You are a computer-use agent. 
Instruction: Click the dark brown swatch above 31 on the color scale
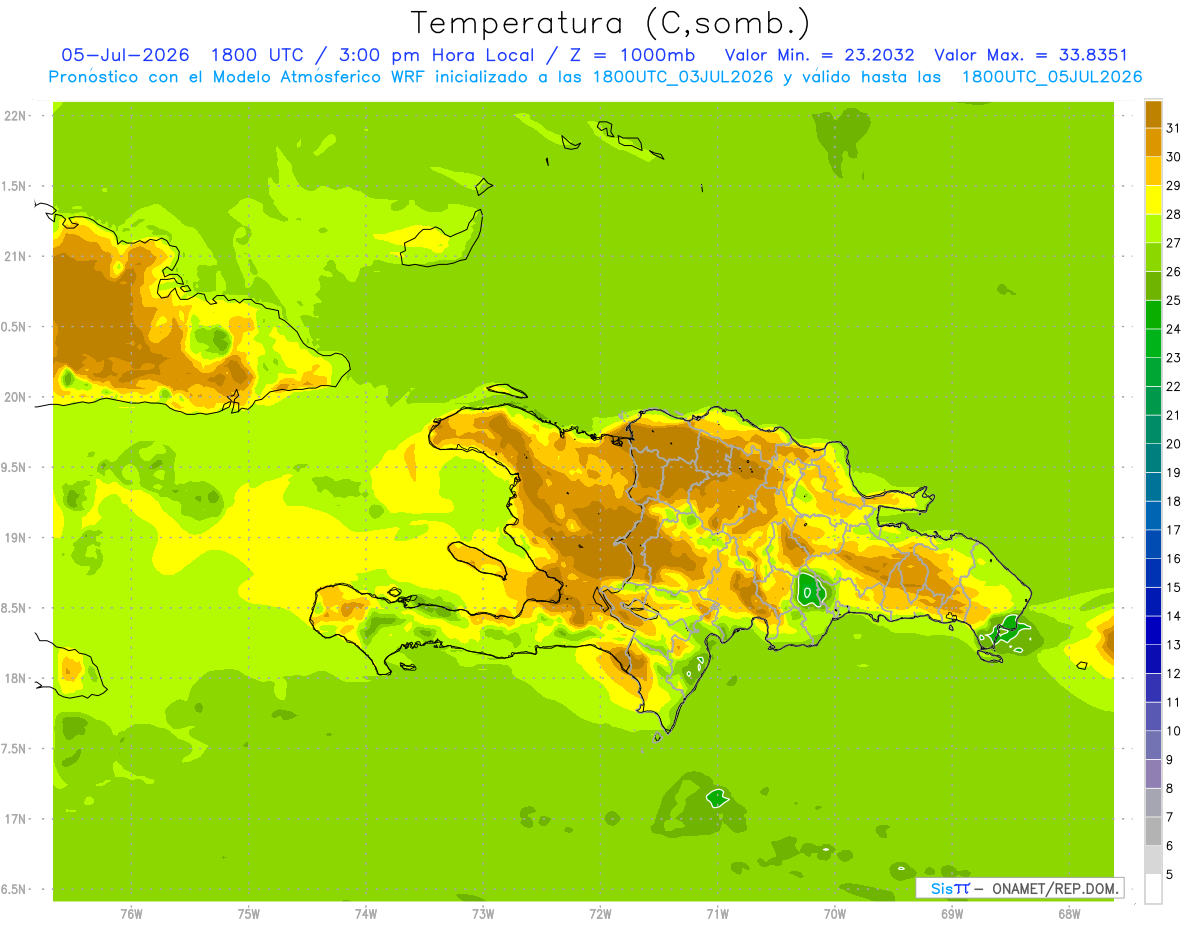[x=1153, y=114]
